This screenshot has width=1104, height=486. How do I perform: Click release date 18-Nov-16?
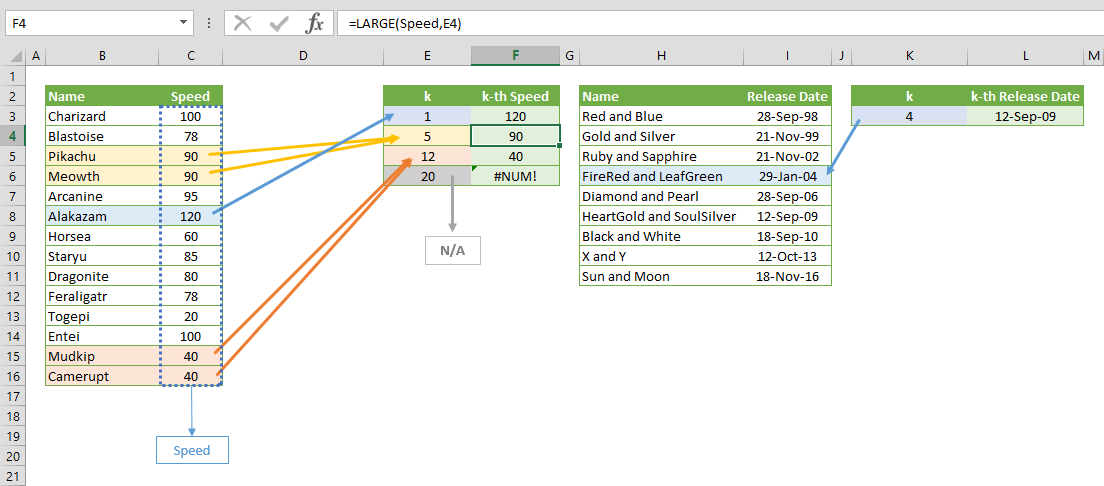tap(787, 276)
